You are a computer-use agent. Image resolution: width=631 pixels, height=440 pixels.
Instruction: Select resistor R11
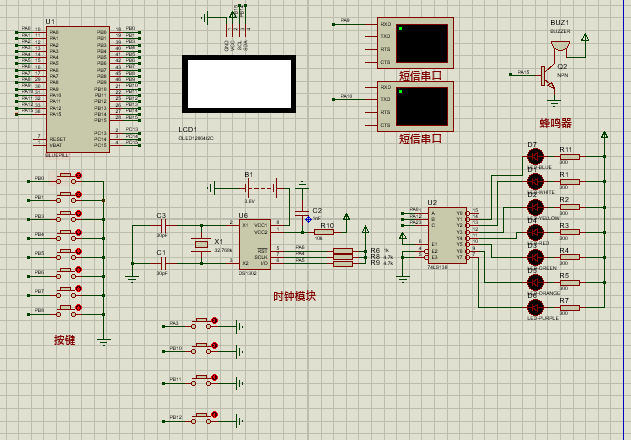570,157
